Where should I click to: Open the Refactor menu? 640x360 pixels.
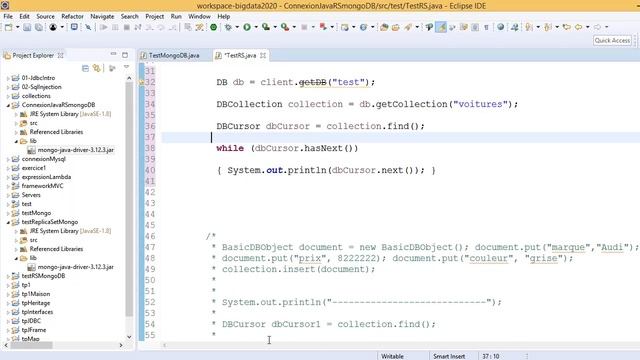coord(72,16)
